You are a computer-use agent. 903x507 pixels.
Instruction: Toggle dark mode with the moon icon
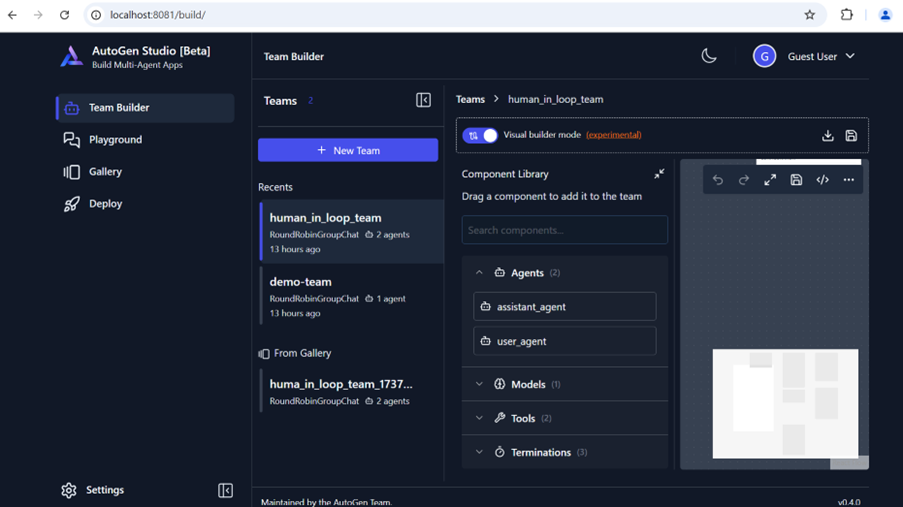[x=709, y=56]
